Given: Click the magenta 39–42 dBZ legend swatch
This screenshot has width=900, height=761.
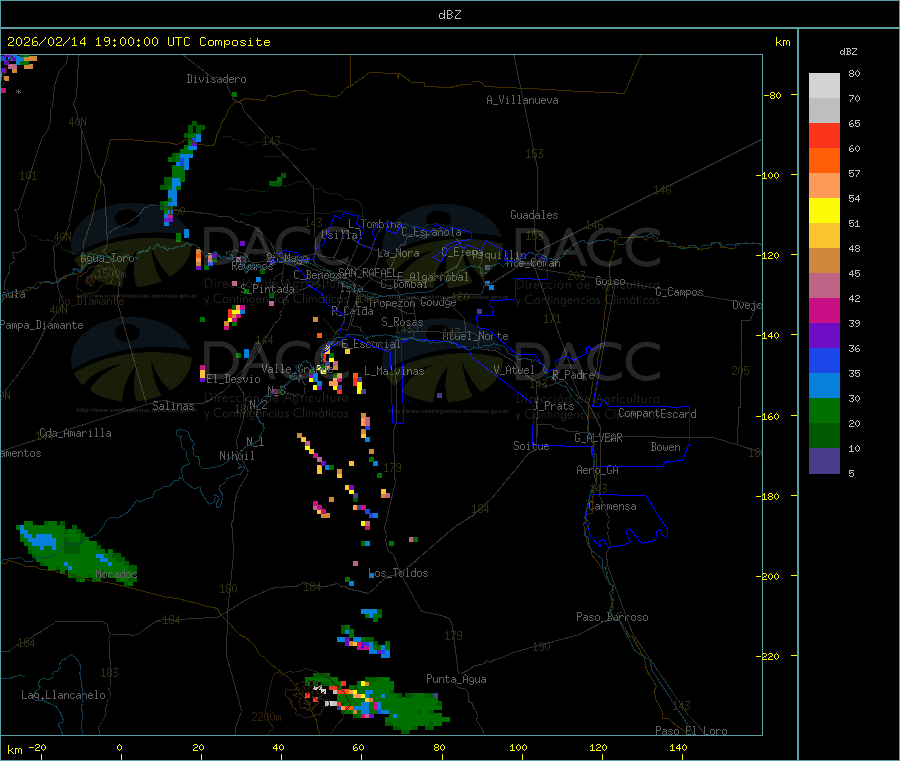Looking at the screenshot, I should point(824,310).
